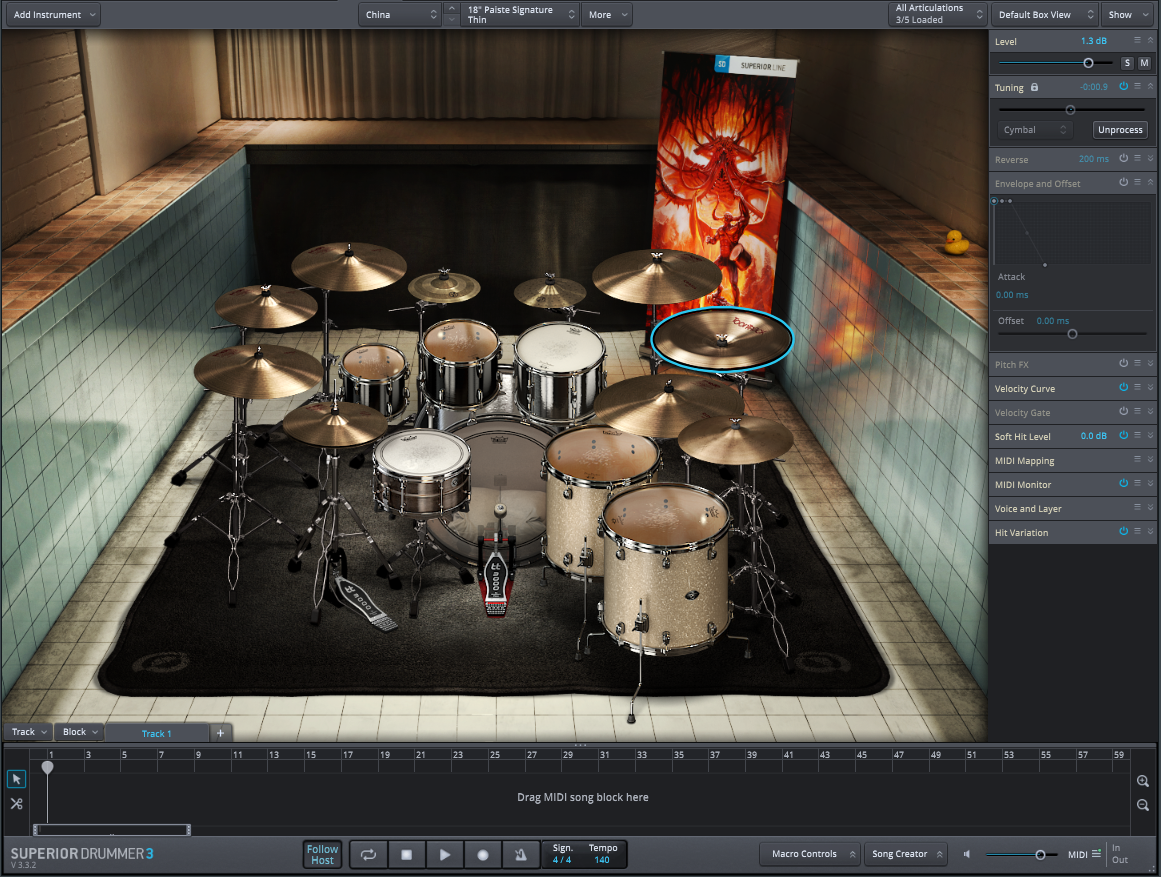This screenshot has width=1161, height=877.
Task: Add a new track with plus icon
Action: (x=220, y=733)
